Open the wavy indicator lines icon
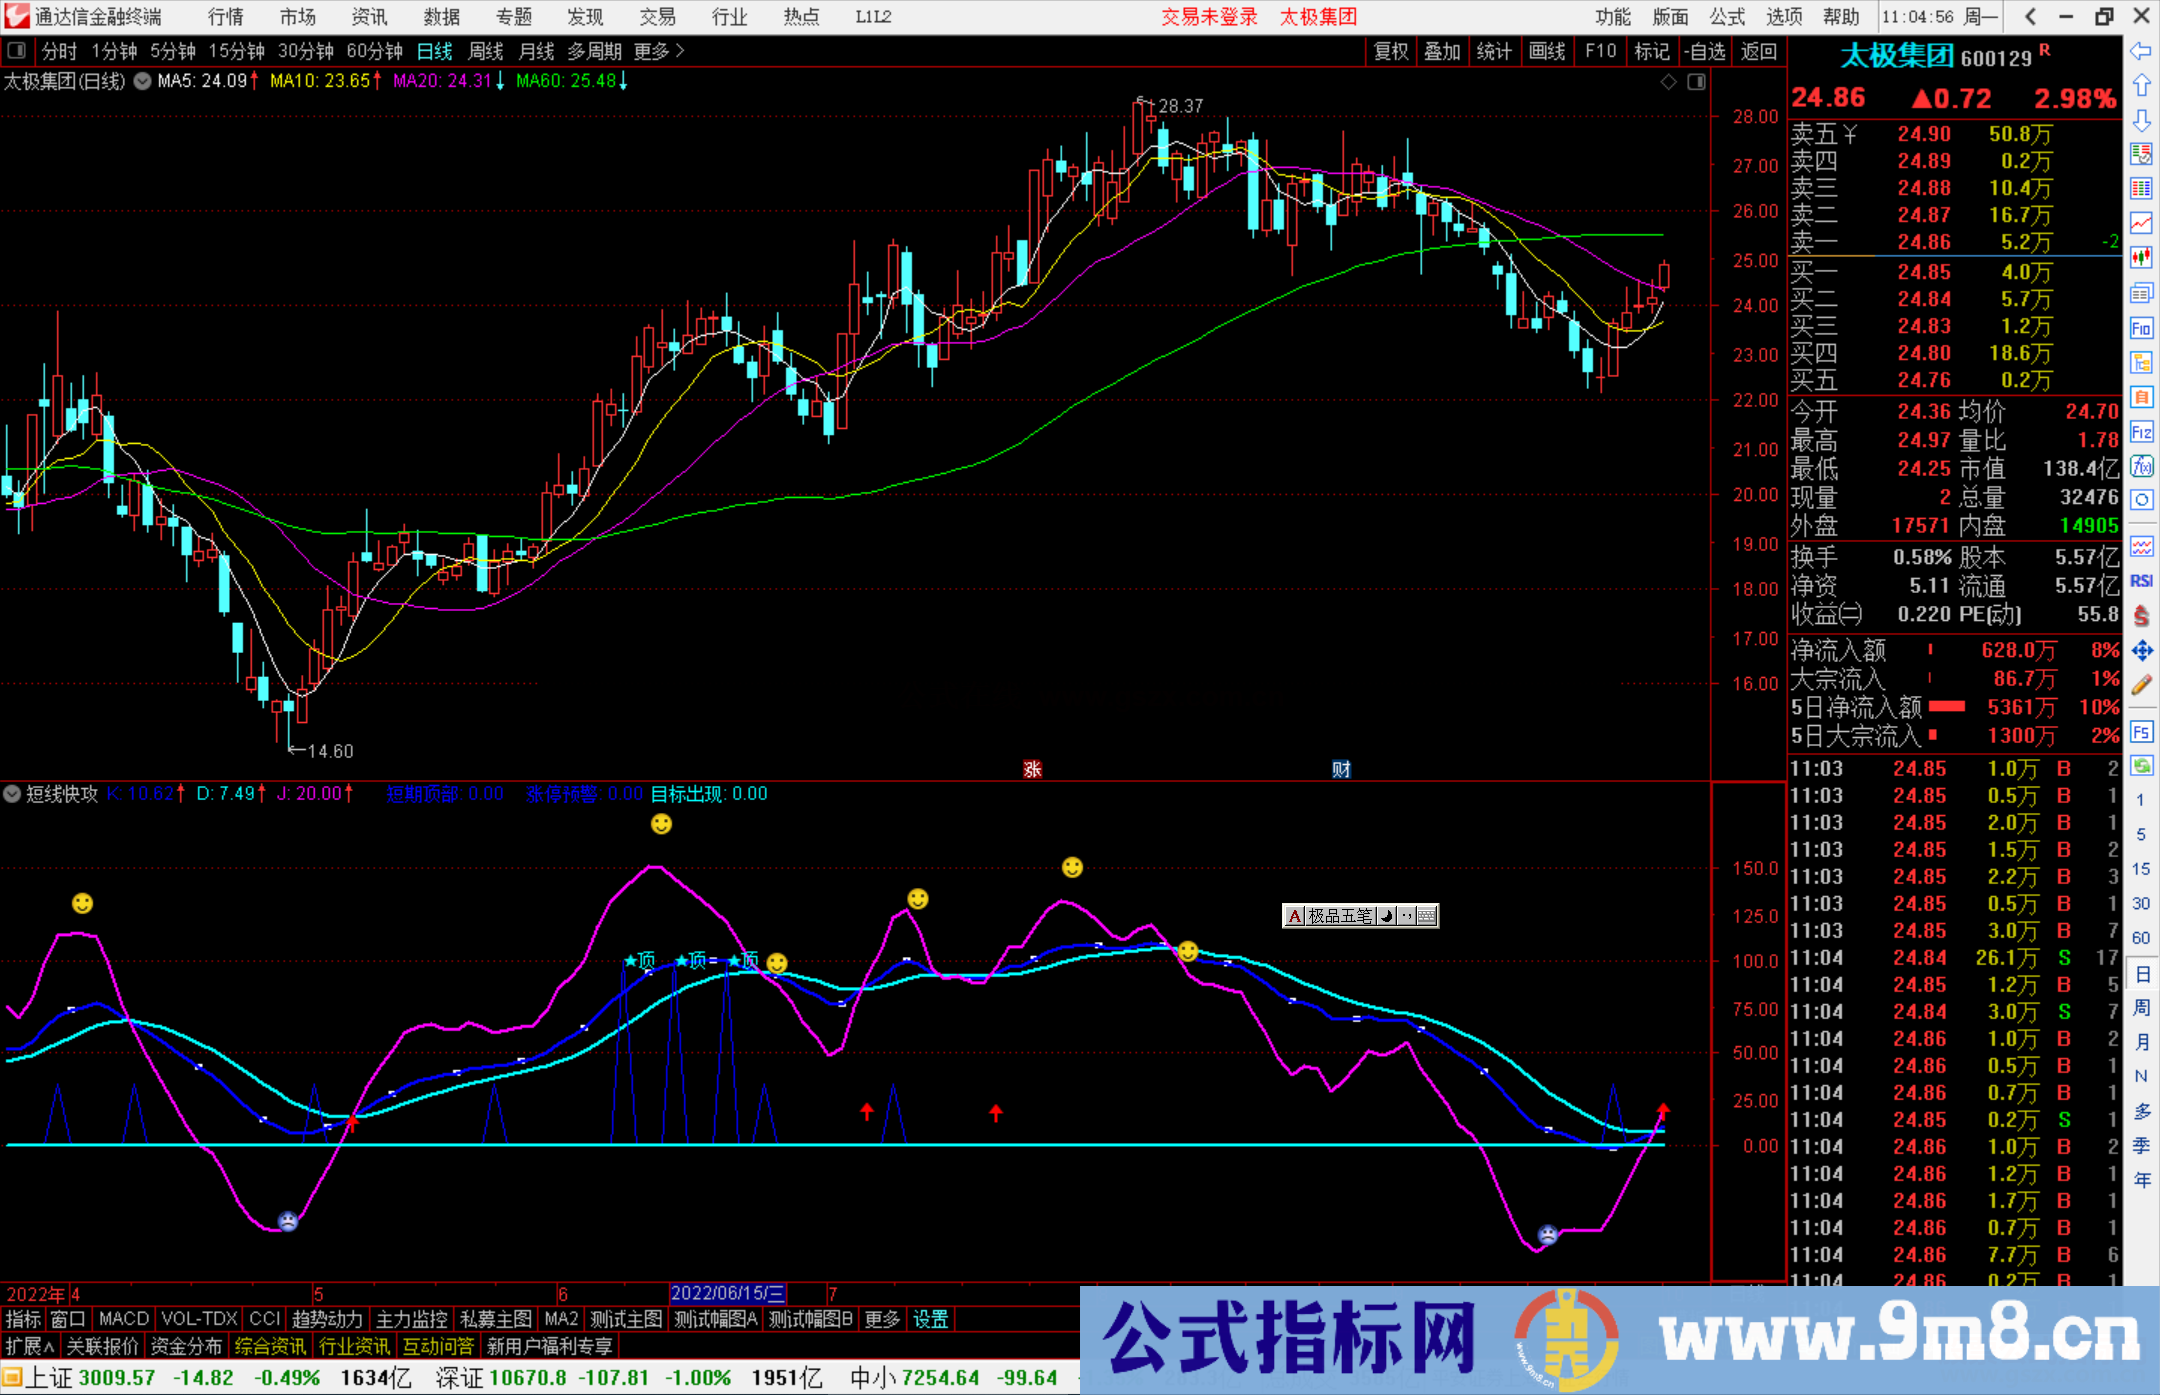 (x=2141, y=546)
